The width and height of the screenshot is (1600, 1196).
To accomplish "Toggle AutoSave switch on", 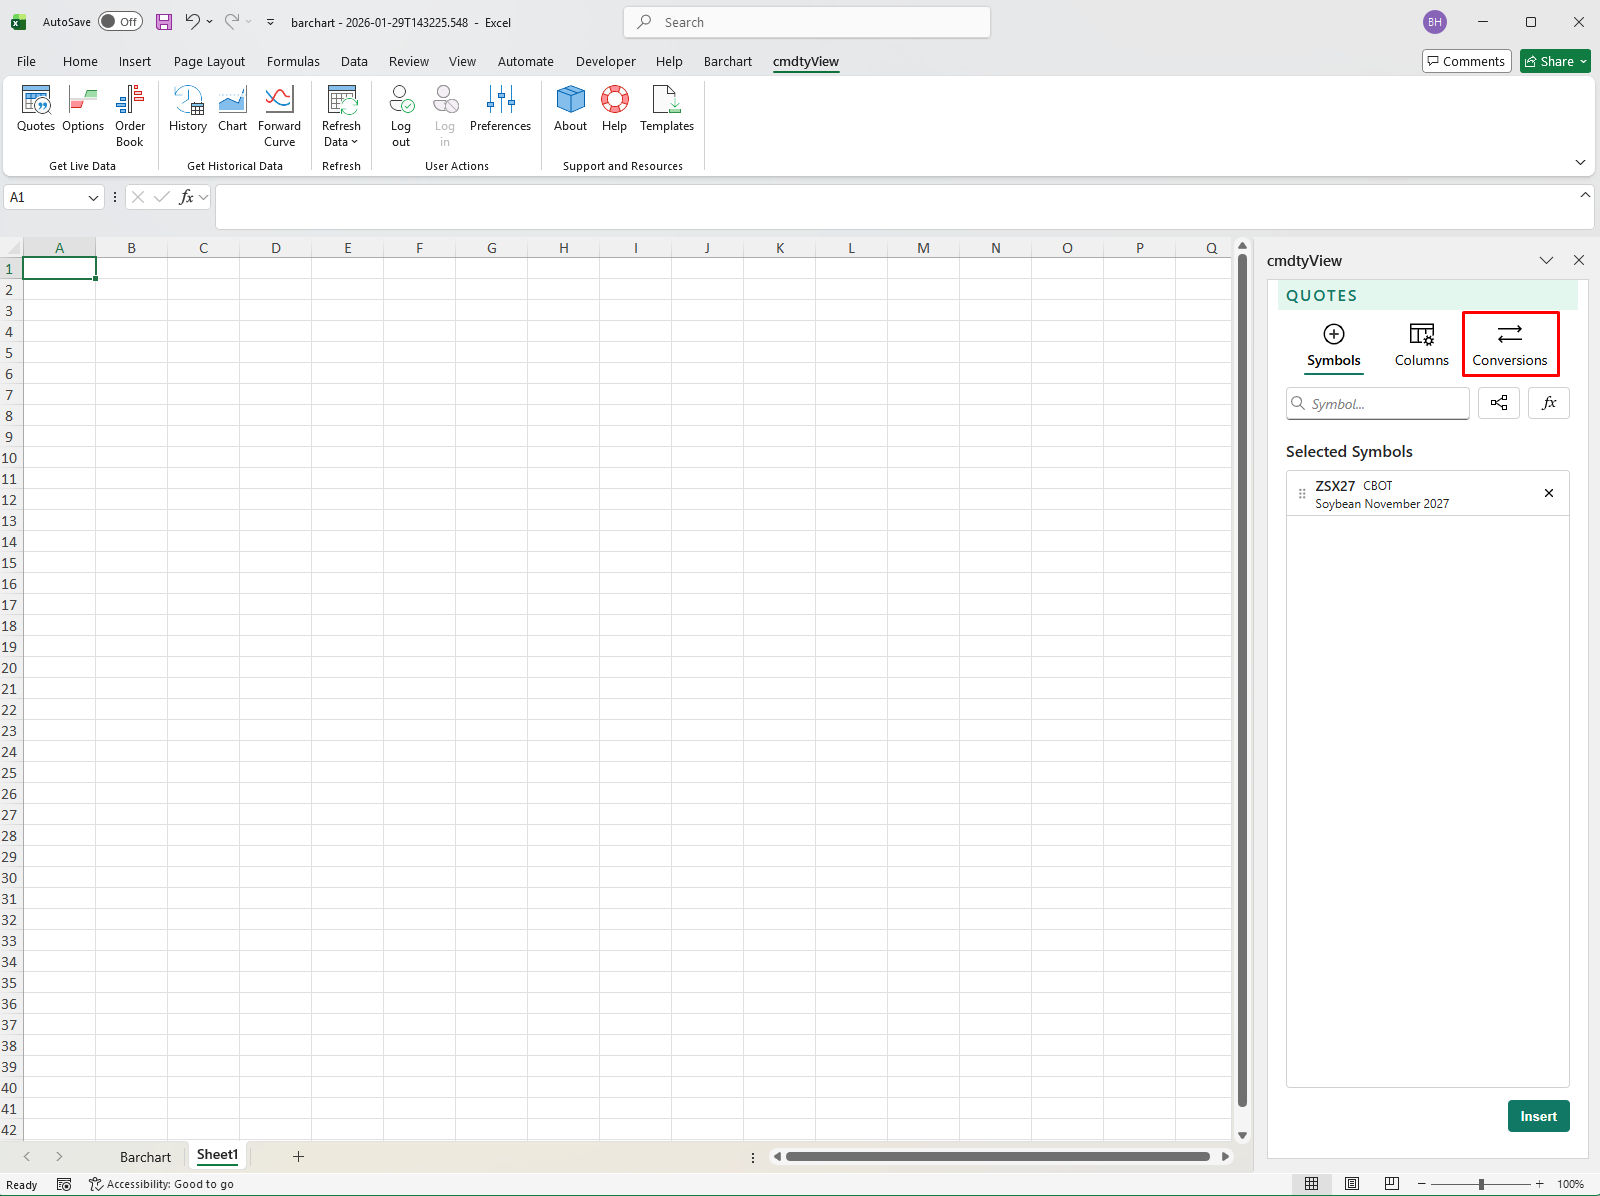I will [x=120, y=22].
